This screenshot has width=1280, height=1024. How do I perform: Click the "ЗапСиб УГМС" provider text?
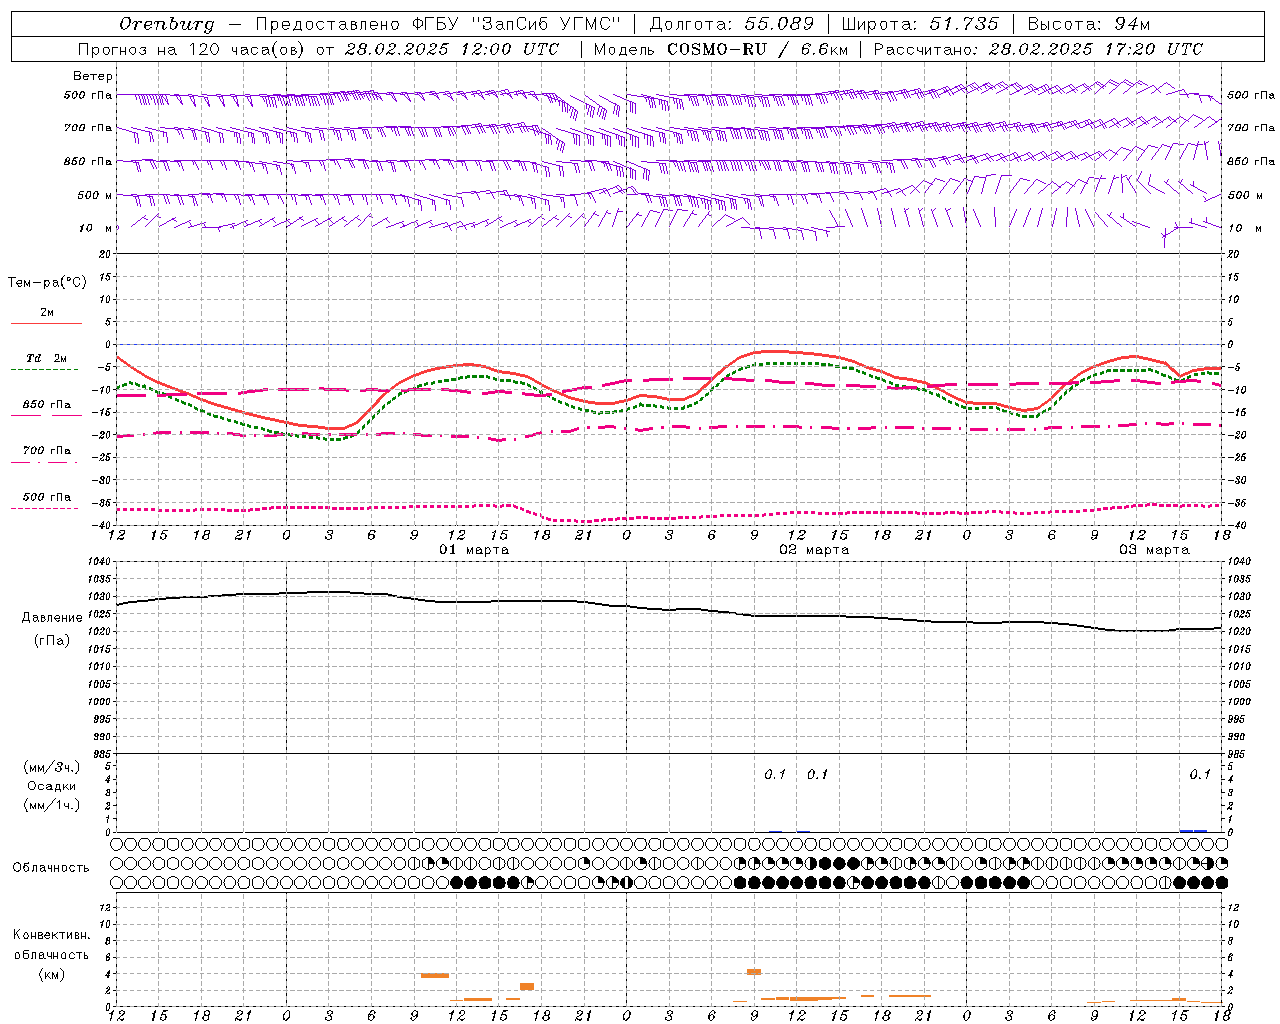pyautogui.click(x=544, y=24)
